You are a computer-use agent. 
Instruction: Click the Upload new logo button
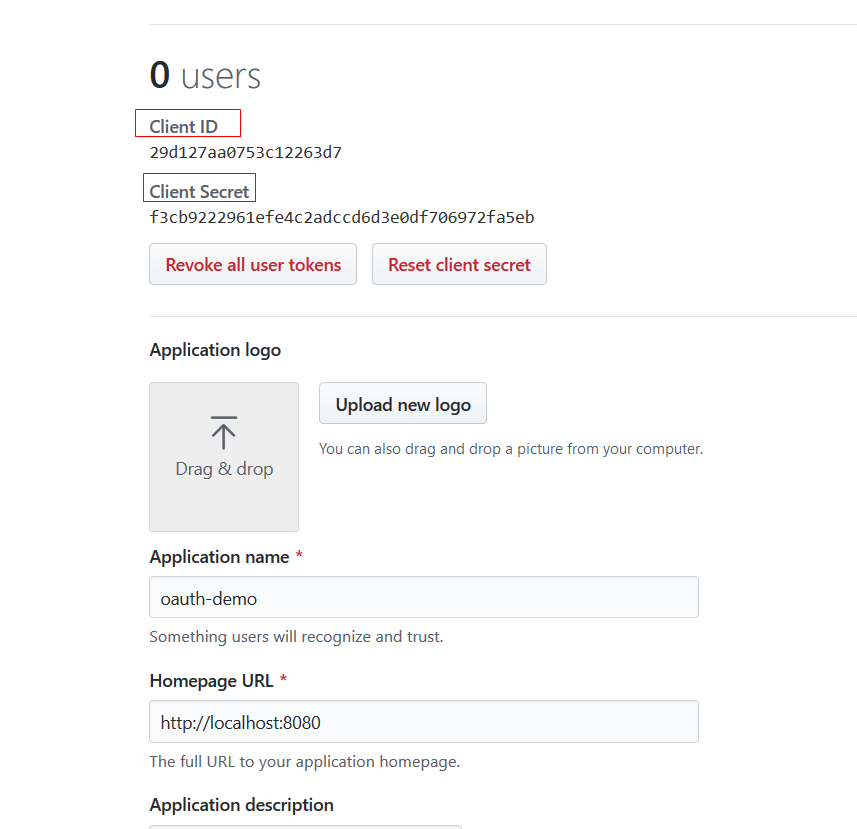tap(403, 404)
